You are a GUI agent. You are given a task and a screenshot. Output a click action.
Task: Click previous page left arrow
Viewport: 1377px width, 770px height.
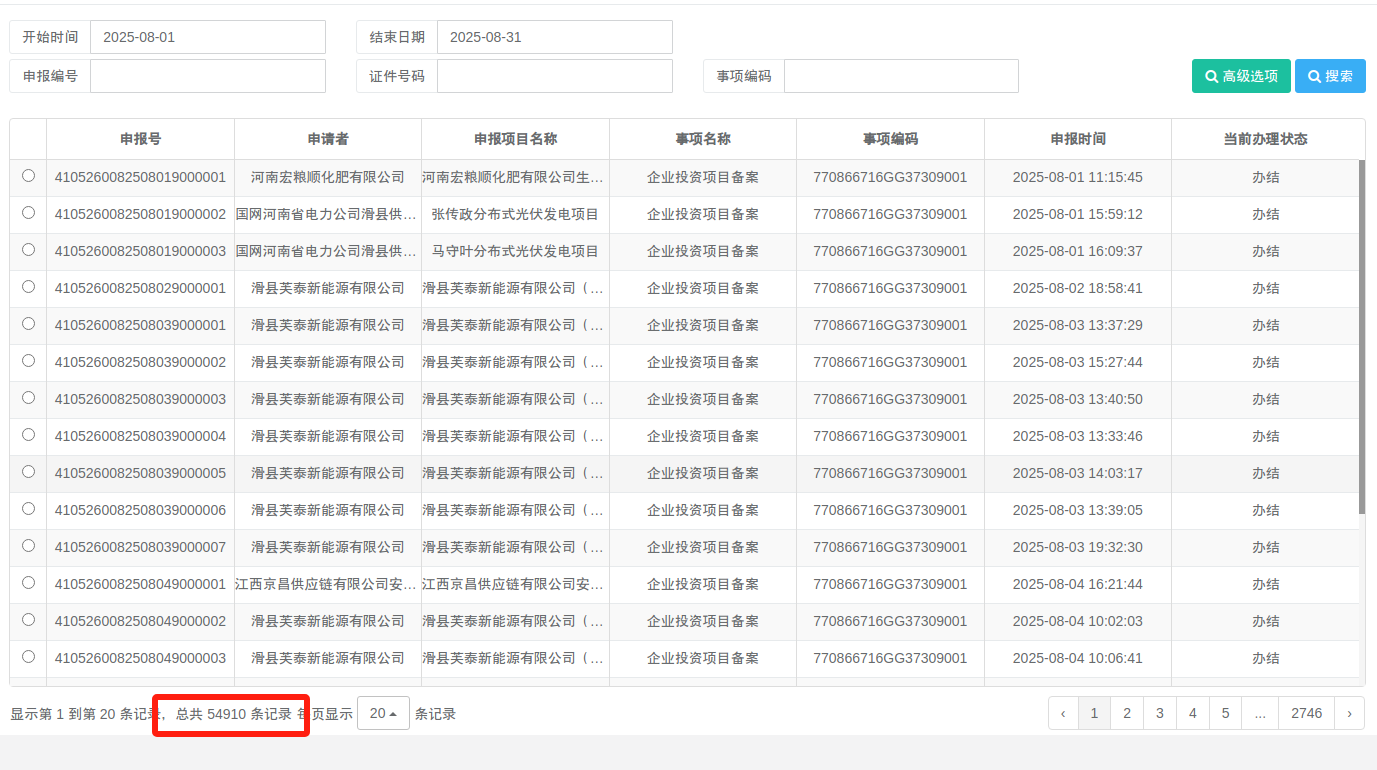coord(1062,713)
